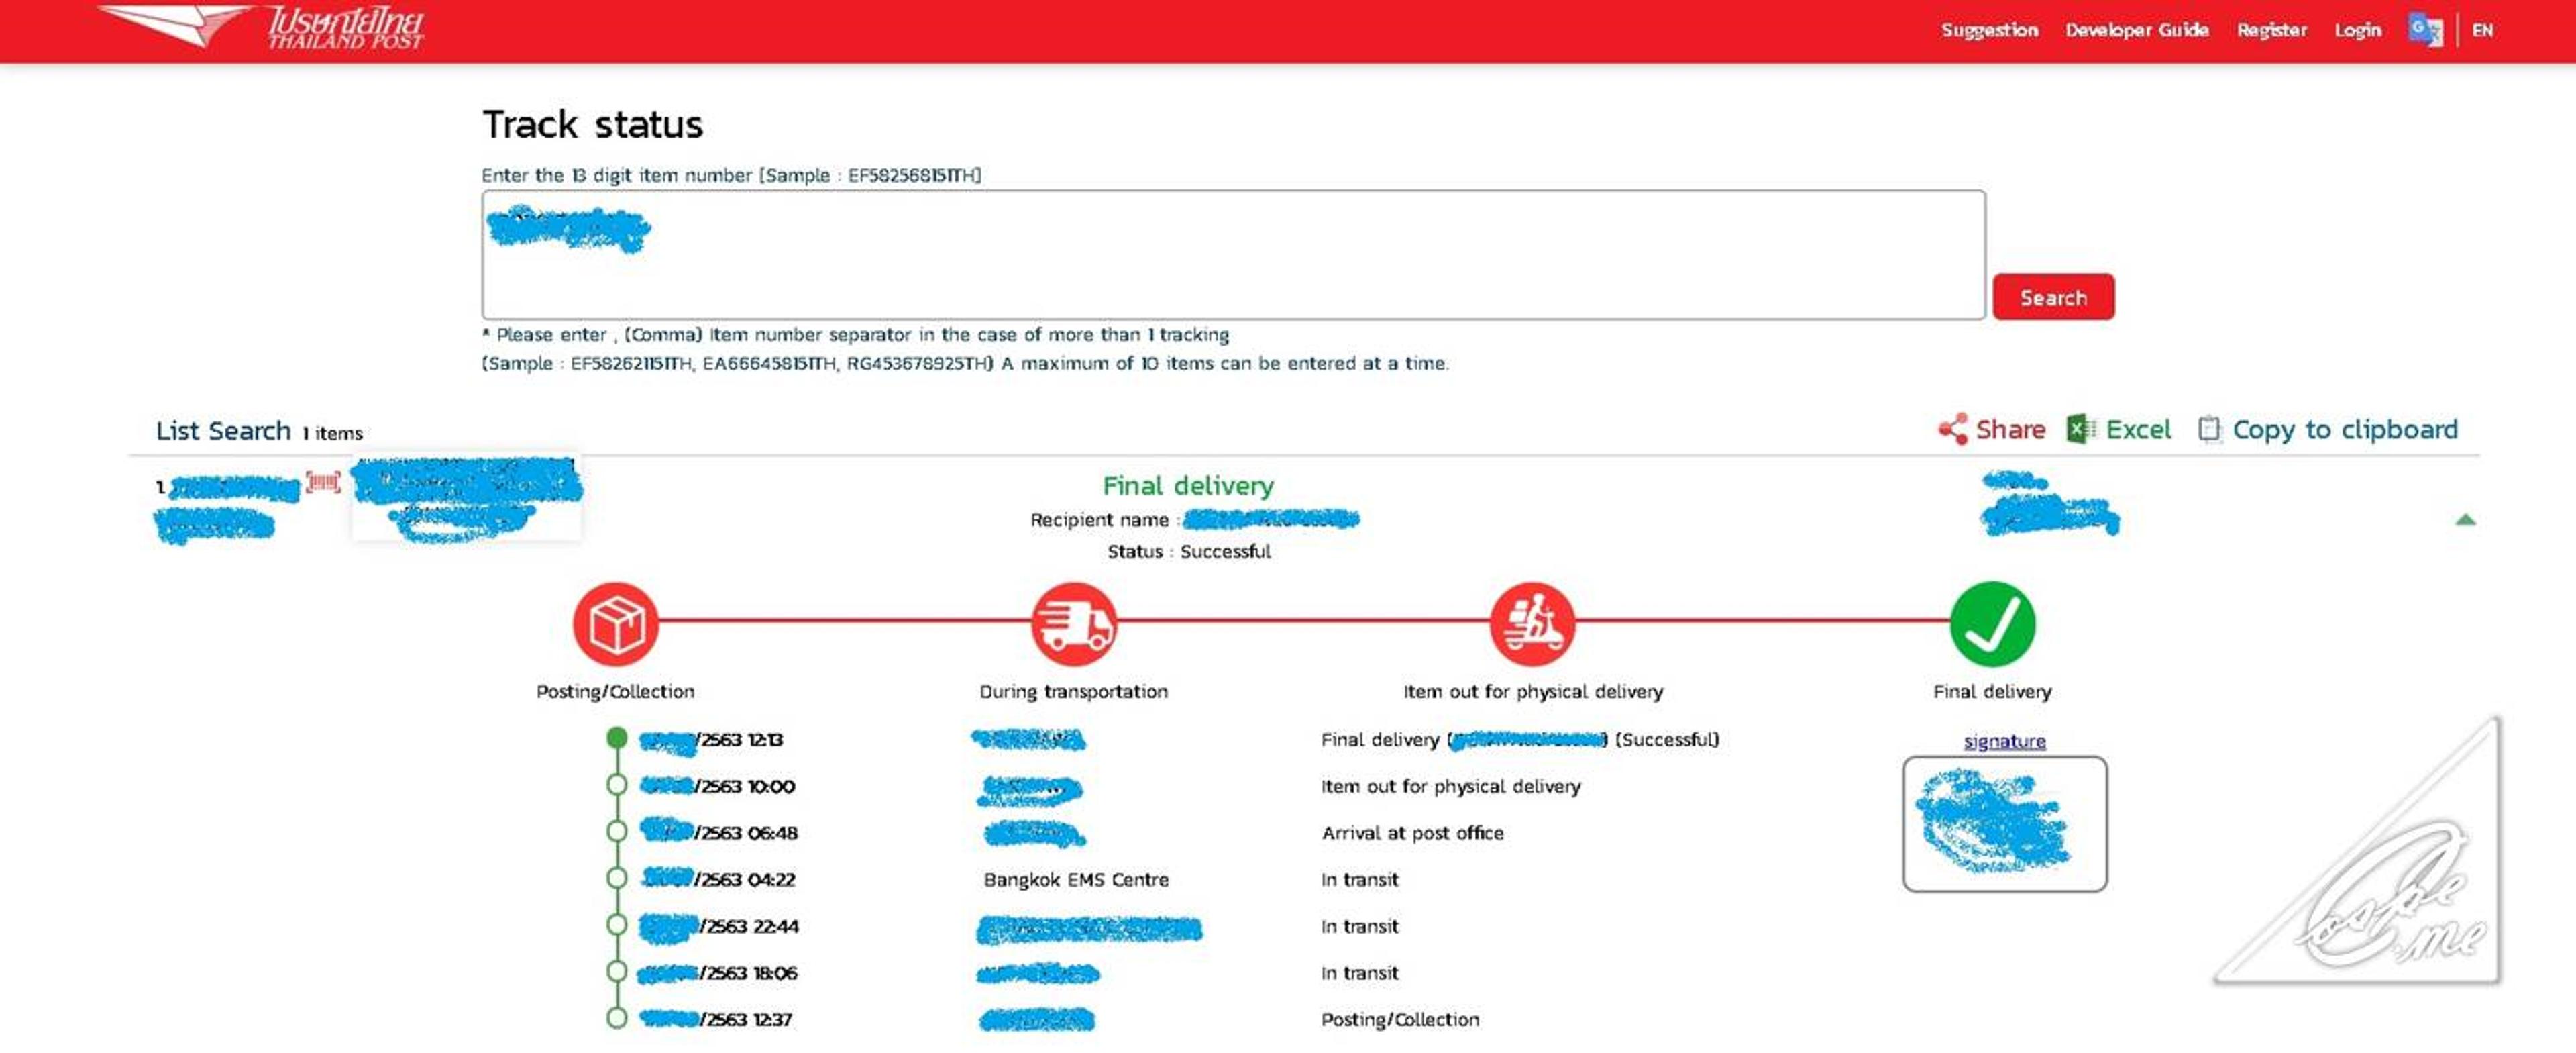Open the signature link

[x=2004, y=741]
